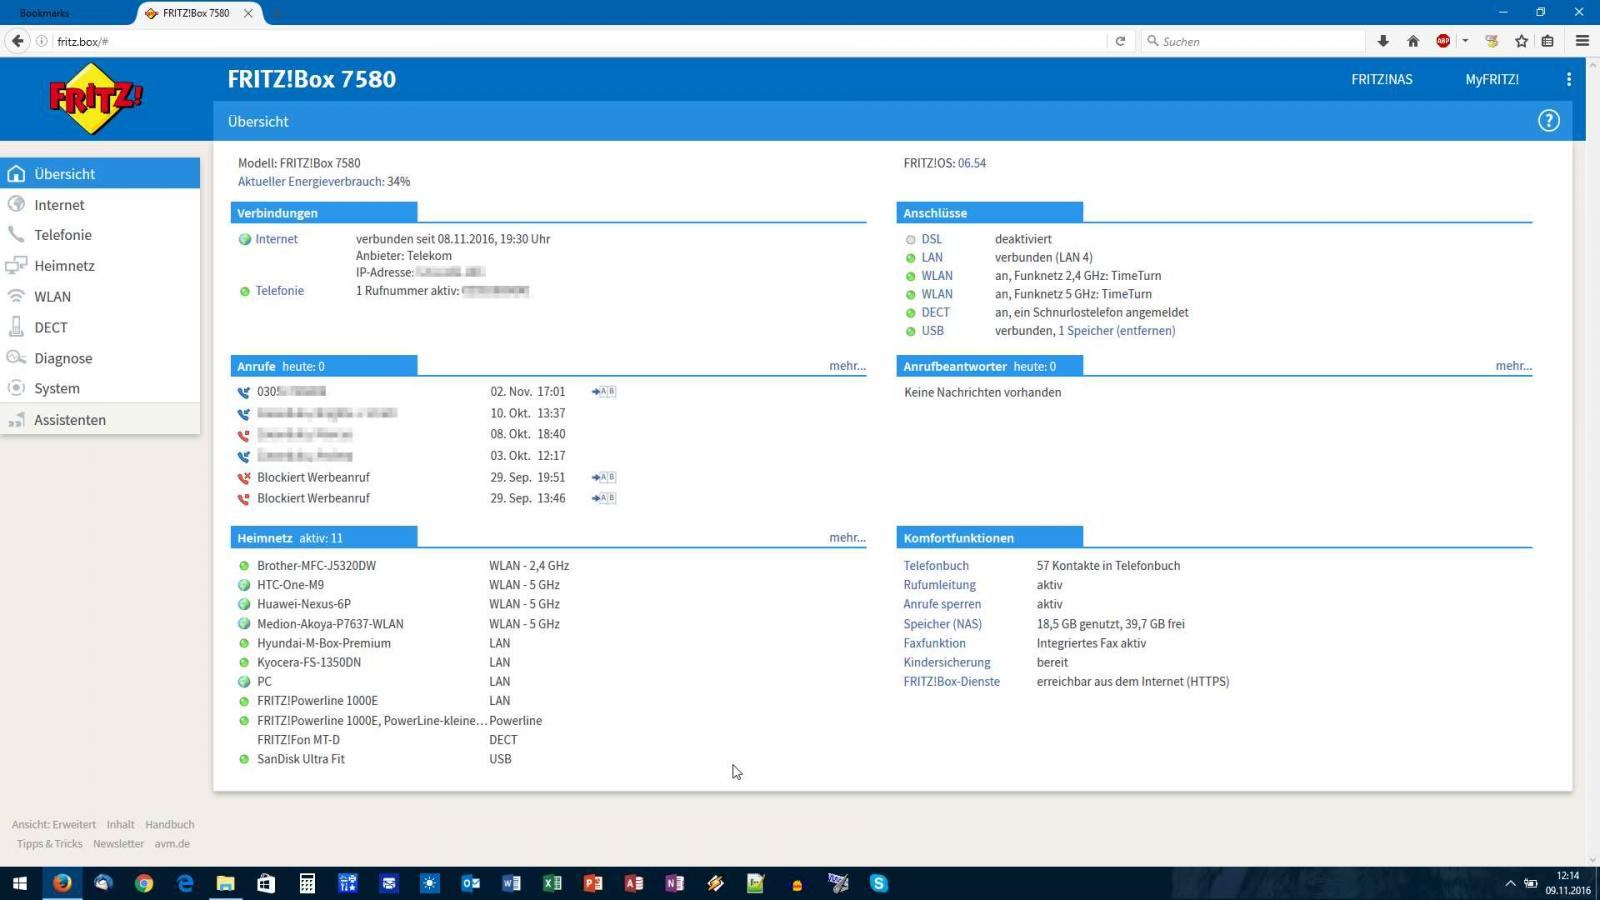Screen dimensions: 1600x900
Task: Open the avm.de footer link
Action: (x=172, y=844)
